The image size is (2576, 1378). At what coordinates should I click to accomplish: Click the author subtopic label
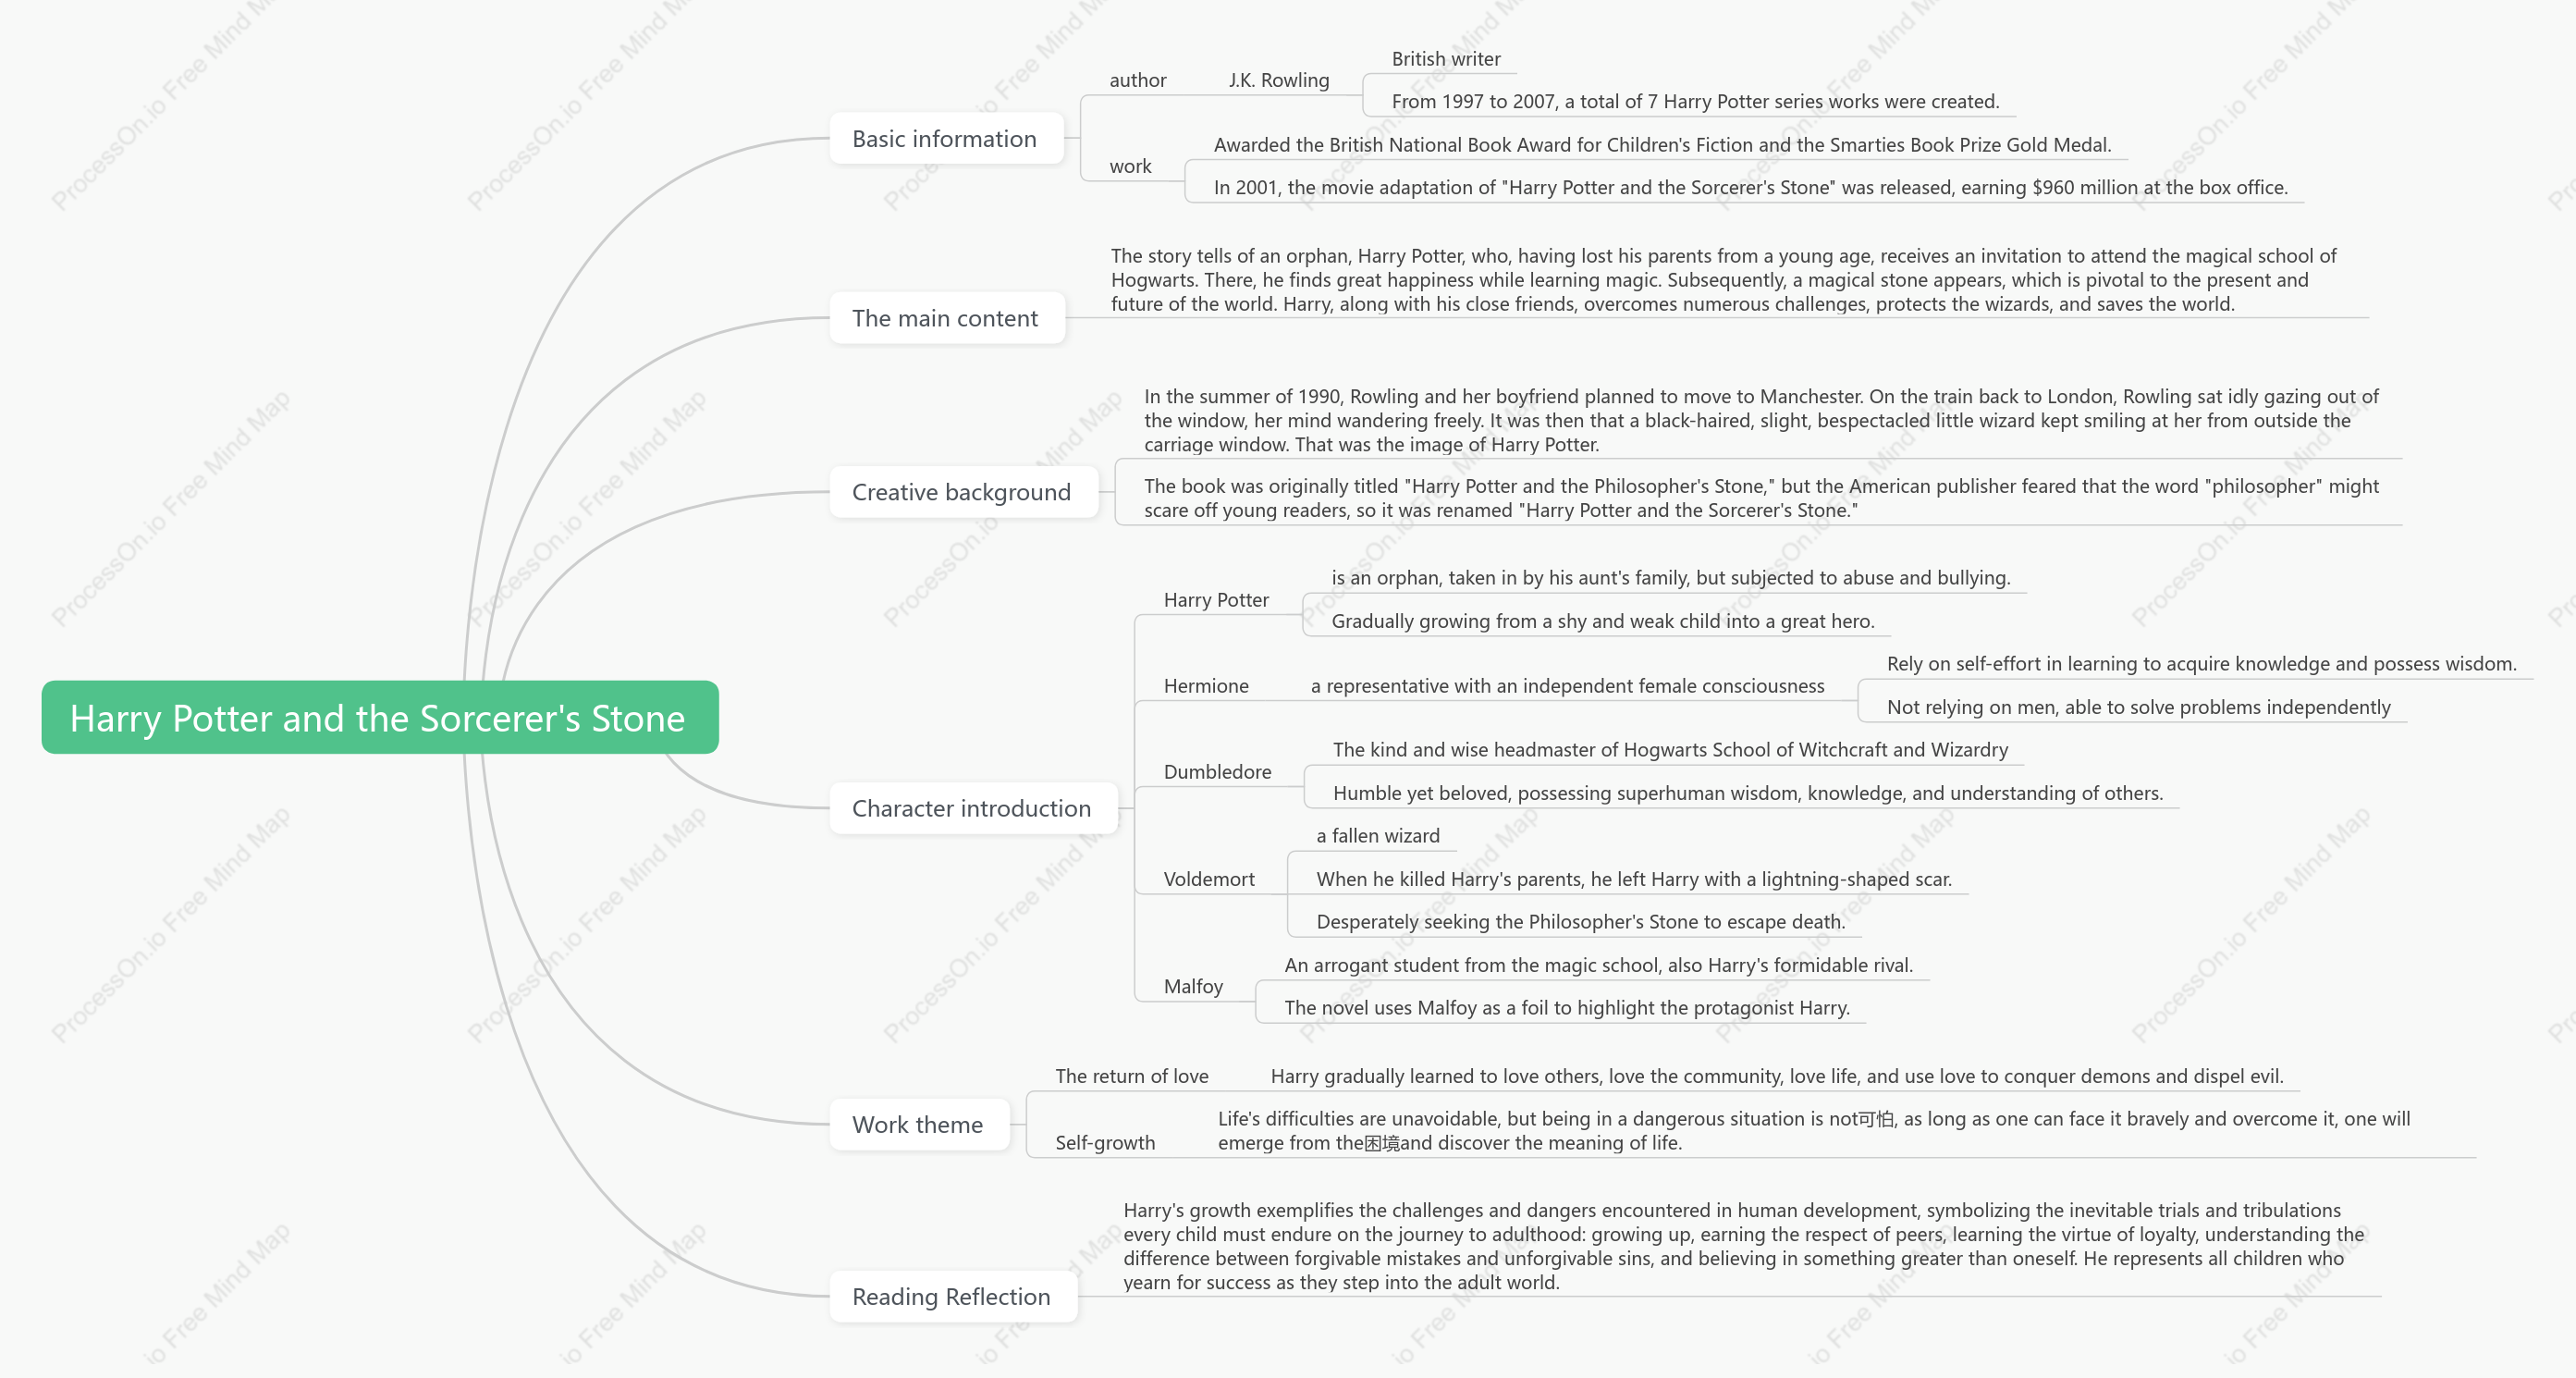(1138, 80)
